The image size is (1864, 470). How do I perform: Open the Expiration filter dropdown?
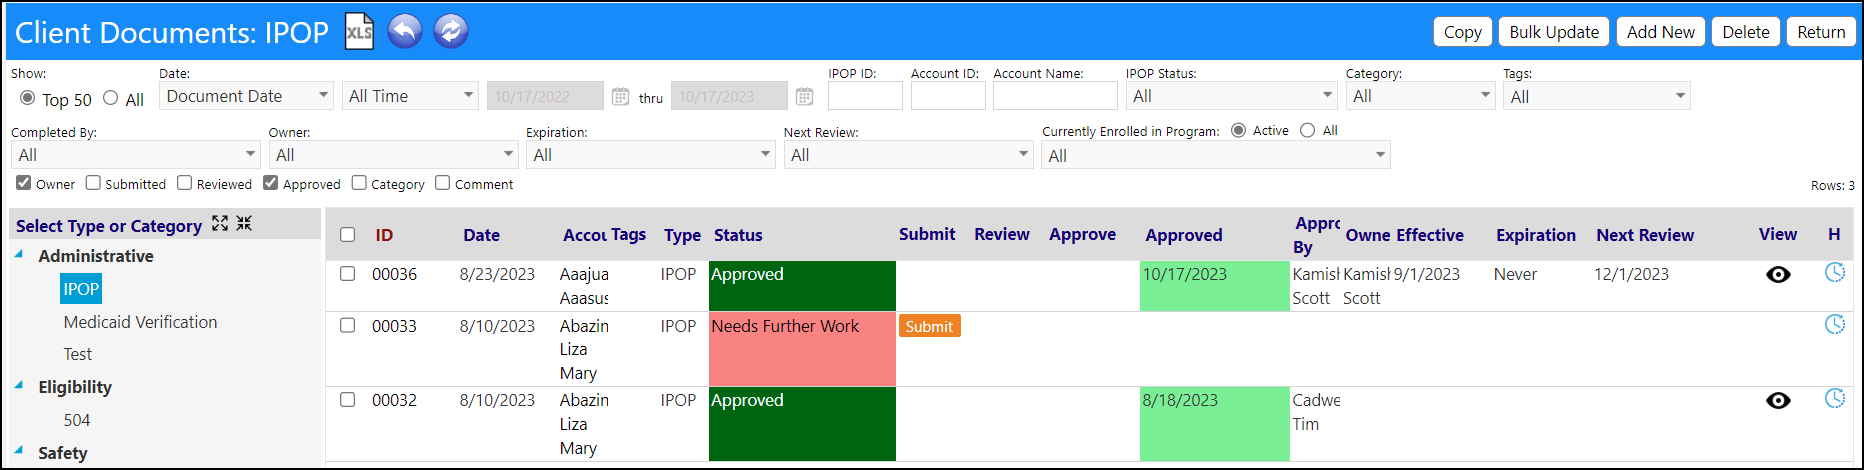[x=651, y=155]
